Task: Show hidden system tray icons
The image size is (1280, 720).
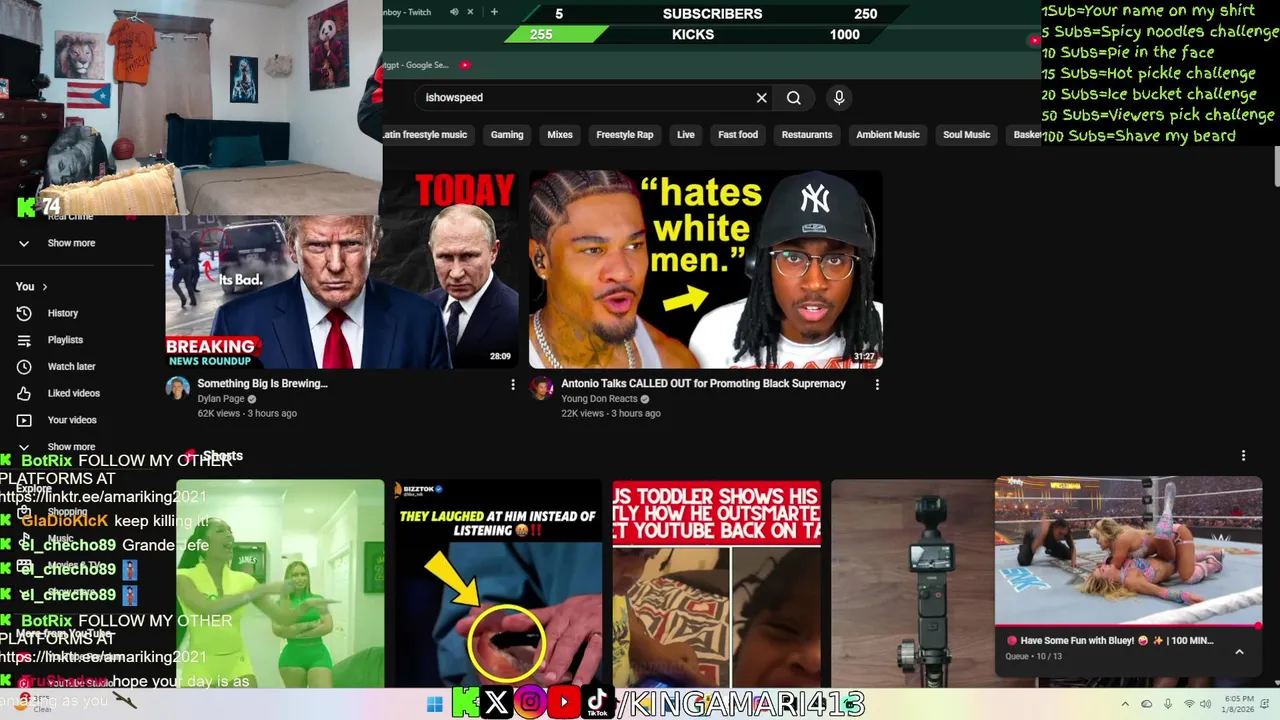Action: coord(1125,705)
